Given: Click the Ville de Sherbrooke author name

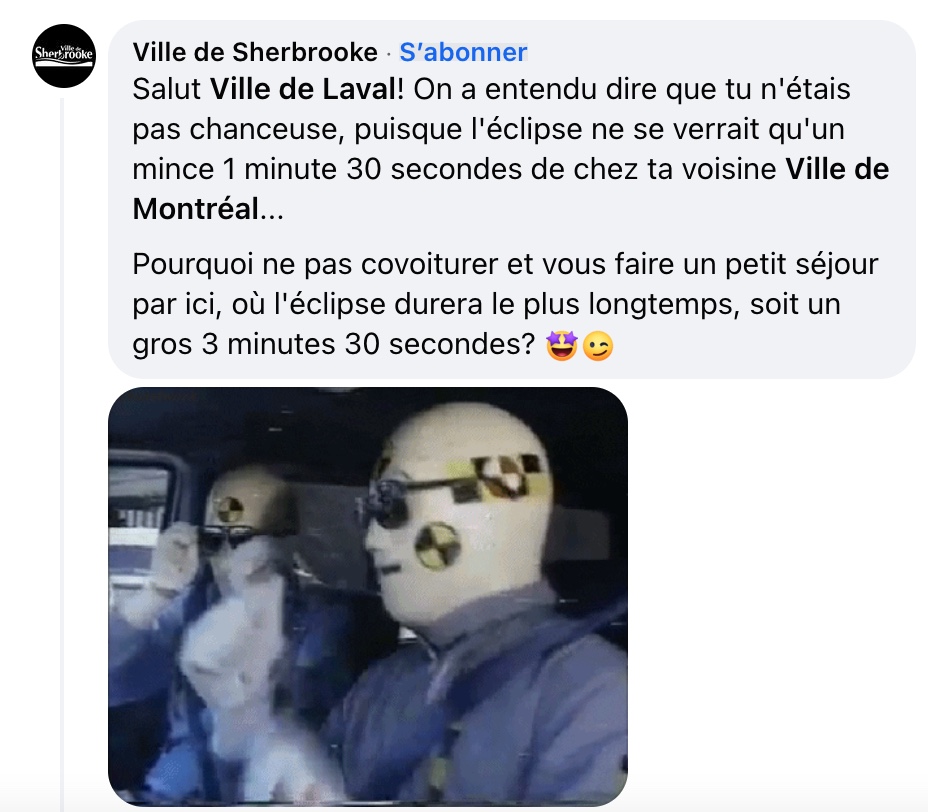Looking at the screenshot, I should point(255,52).
